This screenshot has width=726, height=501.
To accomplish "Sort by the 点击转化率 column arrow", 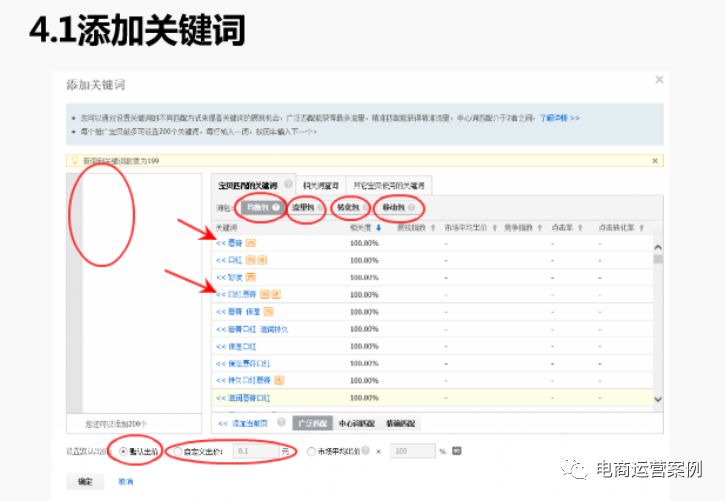I will tap(642, 227).
